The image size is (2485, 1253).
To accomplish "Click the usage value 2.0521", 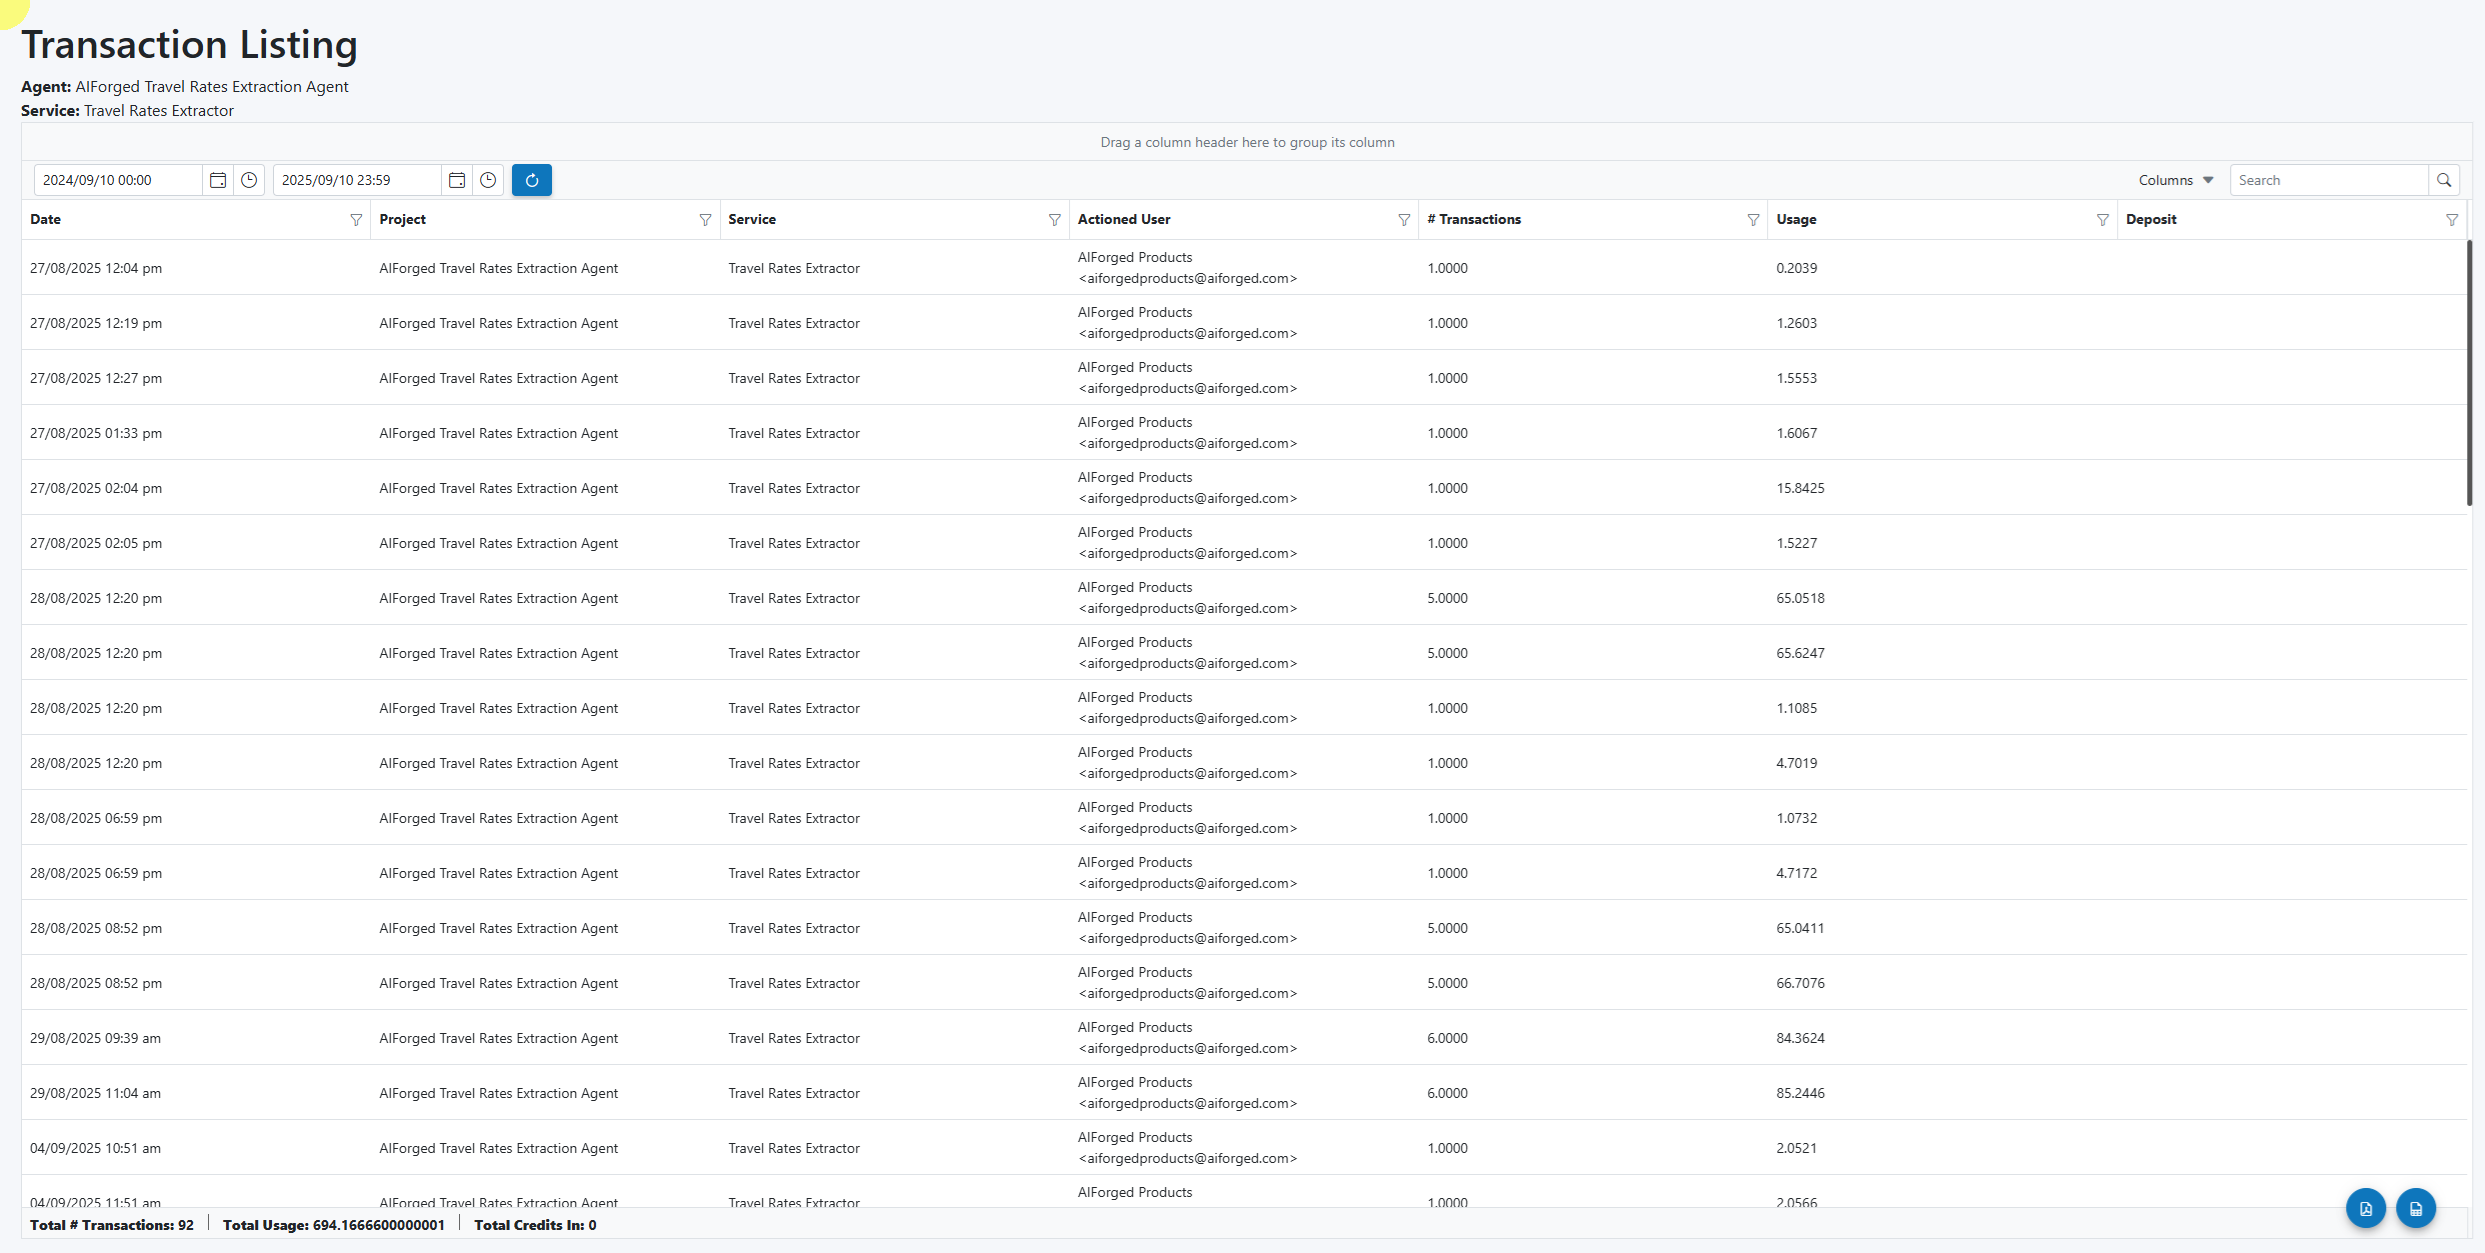I will (x=1796, y=1148).
